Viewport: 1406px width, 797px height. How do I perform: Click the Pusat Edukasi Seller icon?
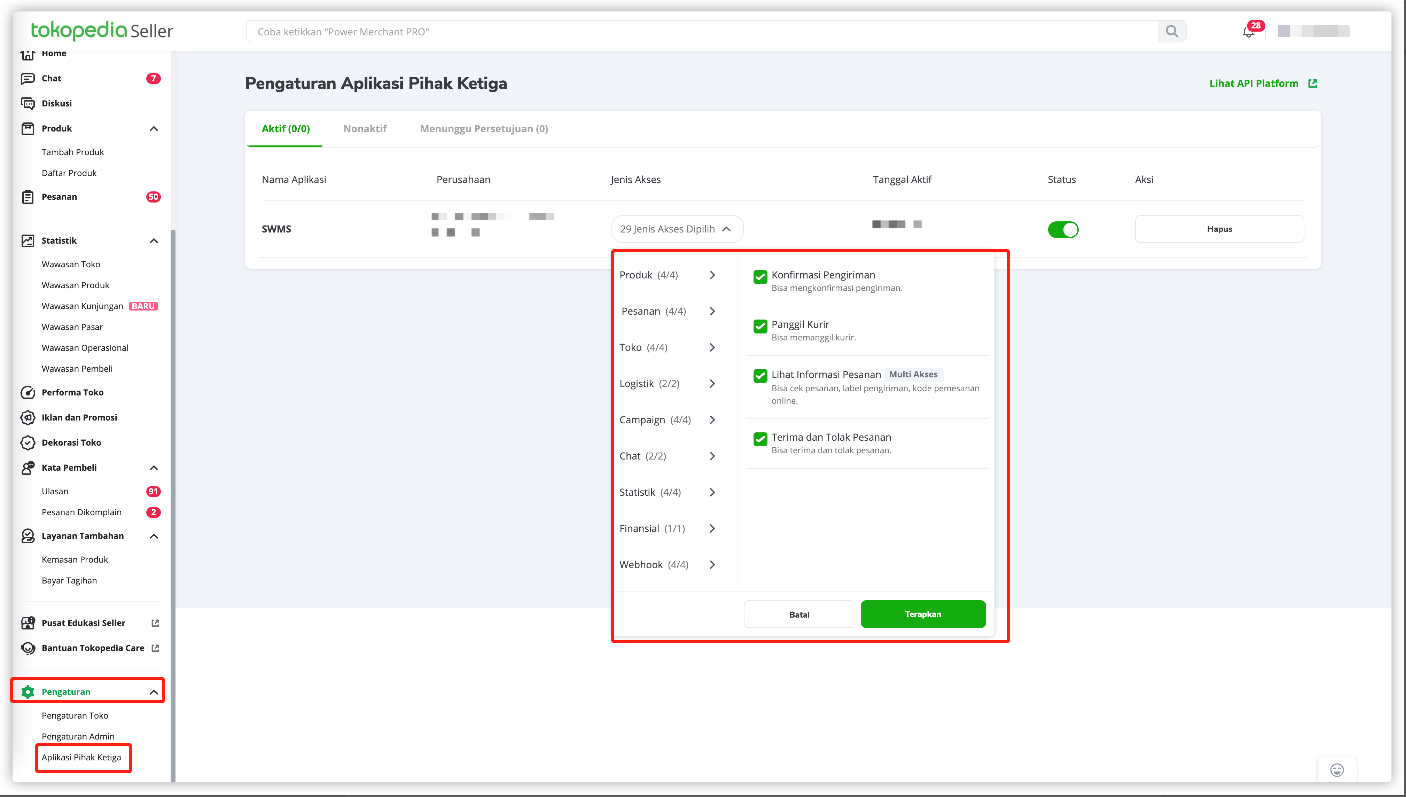pos(28,623)
